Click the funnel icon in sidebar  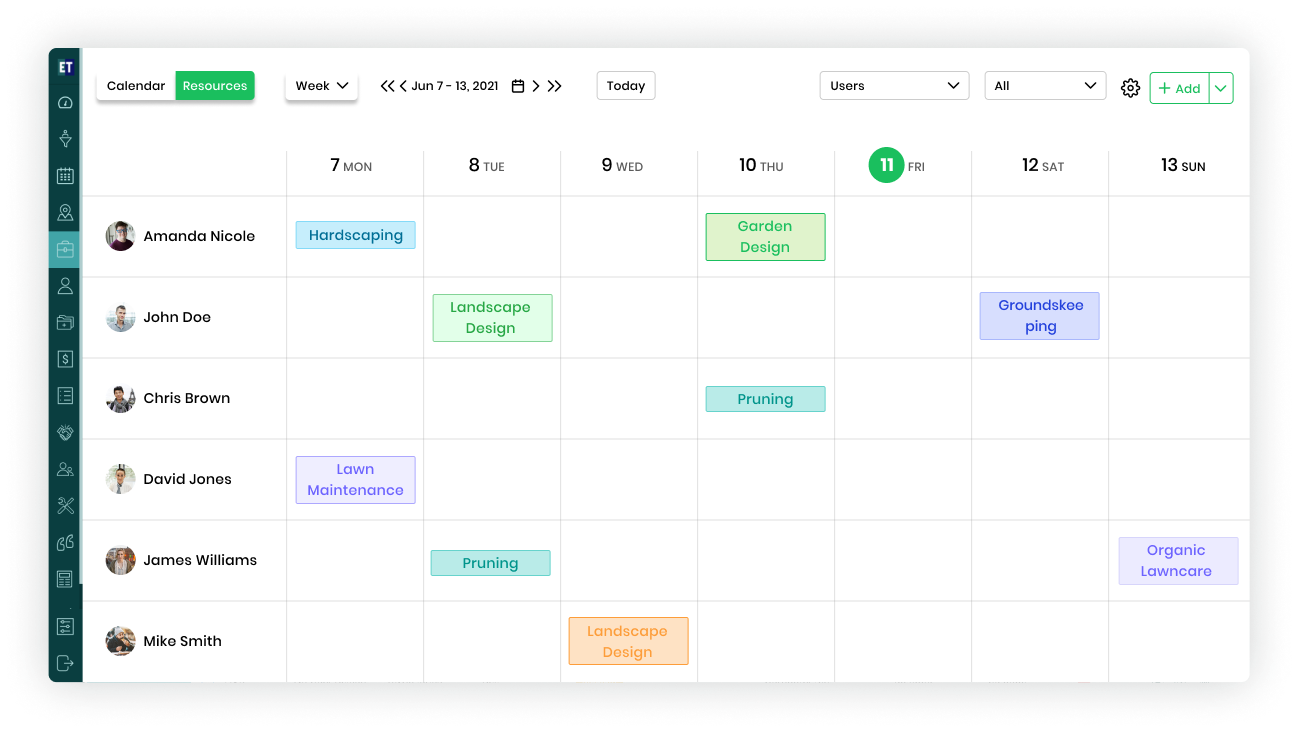[x=65, y=139]
